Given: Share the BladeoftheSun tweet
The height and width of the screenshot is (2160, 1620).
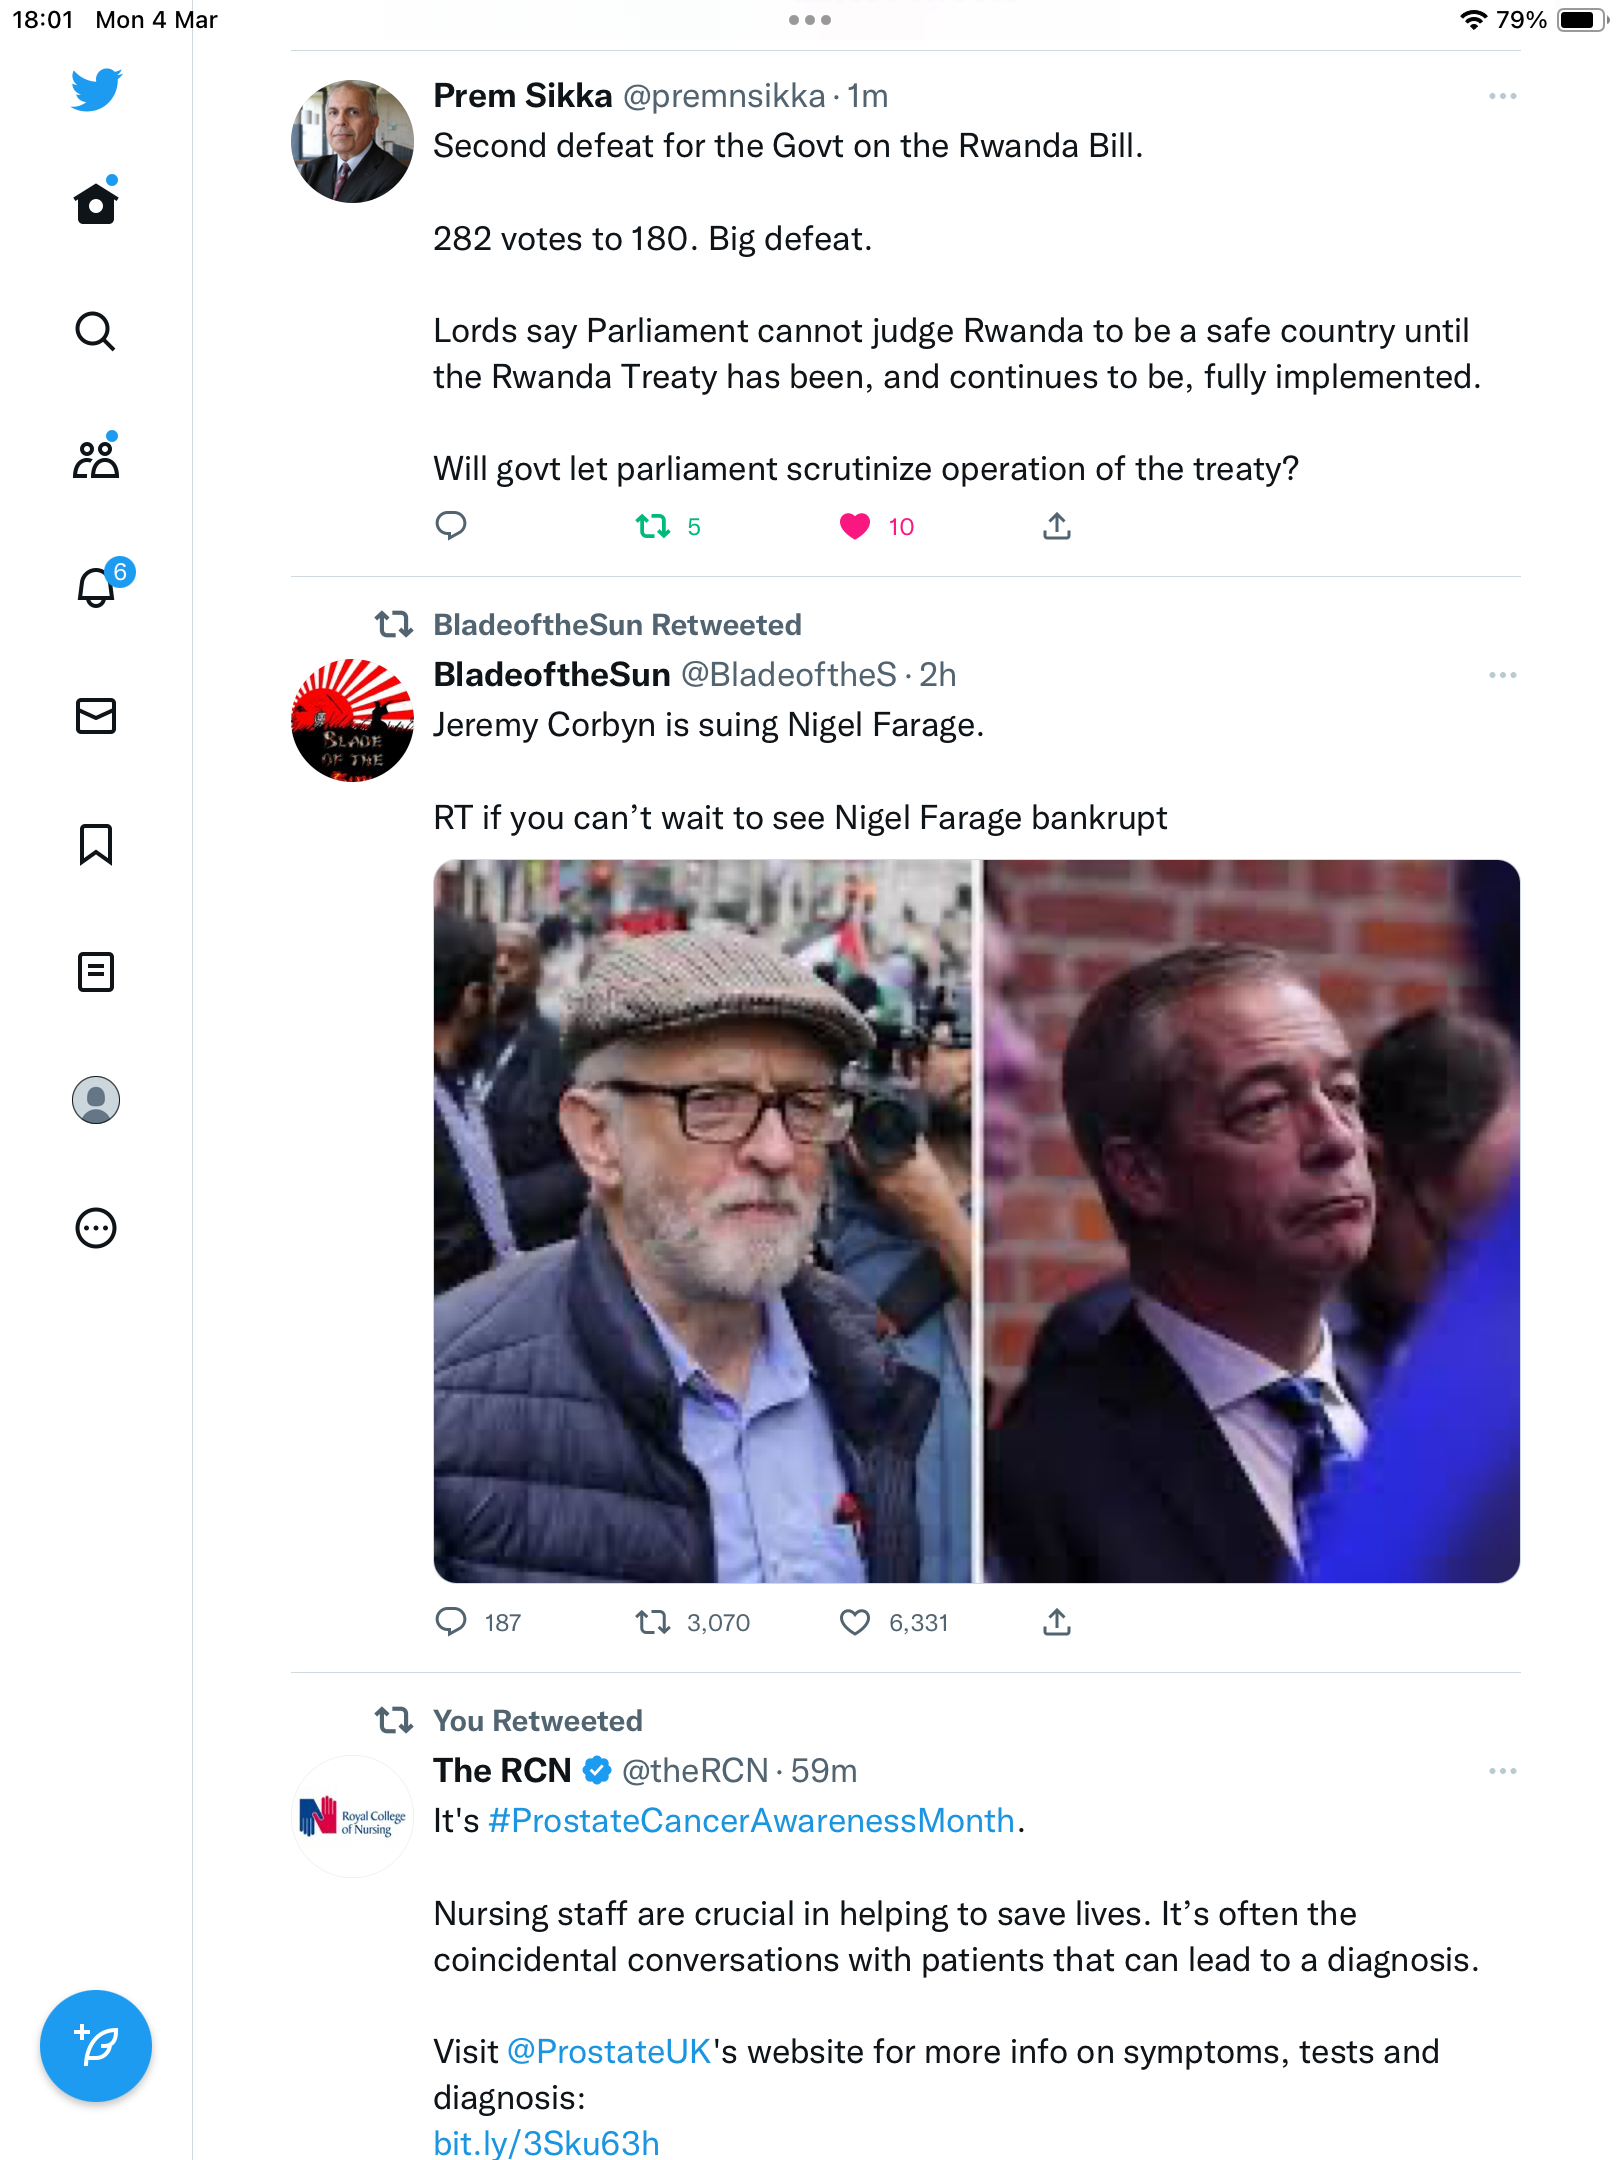Looking at the screenshot, I should coord(1057,1622).
